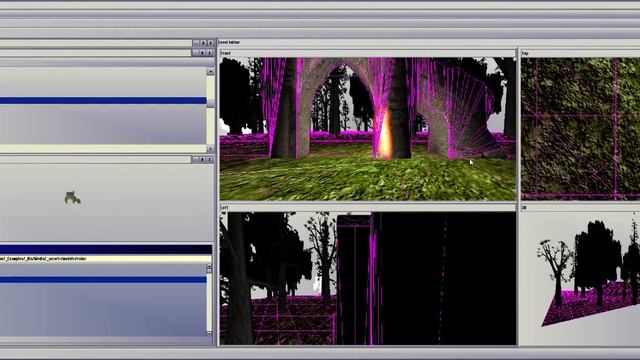This screenshot has height=360, width=640.
Task: Minimize the model preview panel
Action: 196,159
